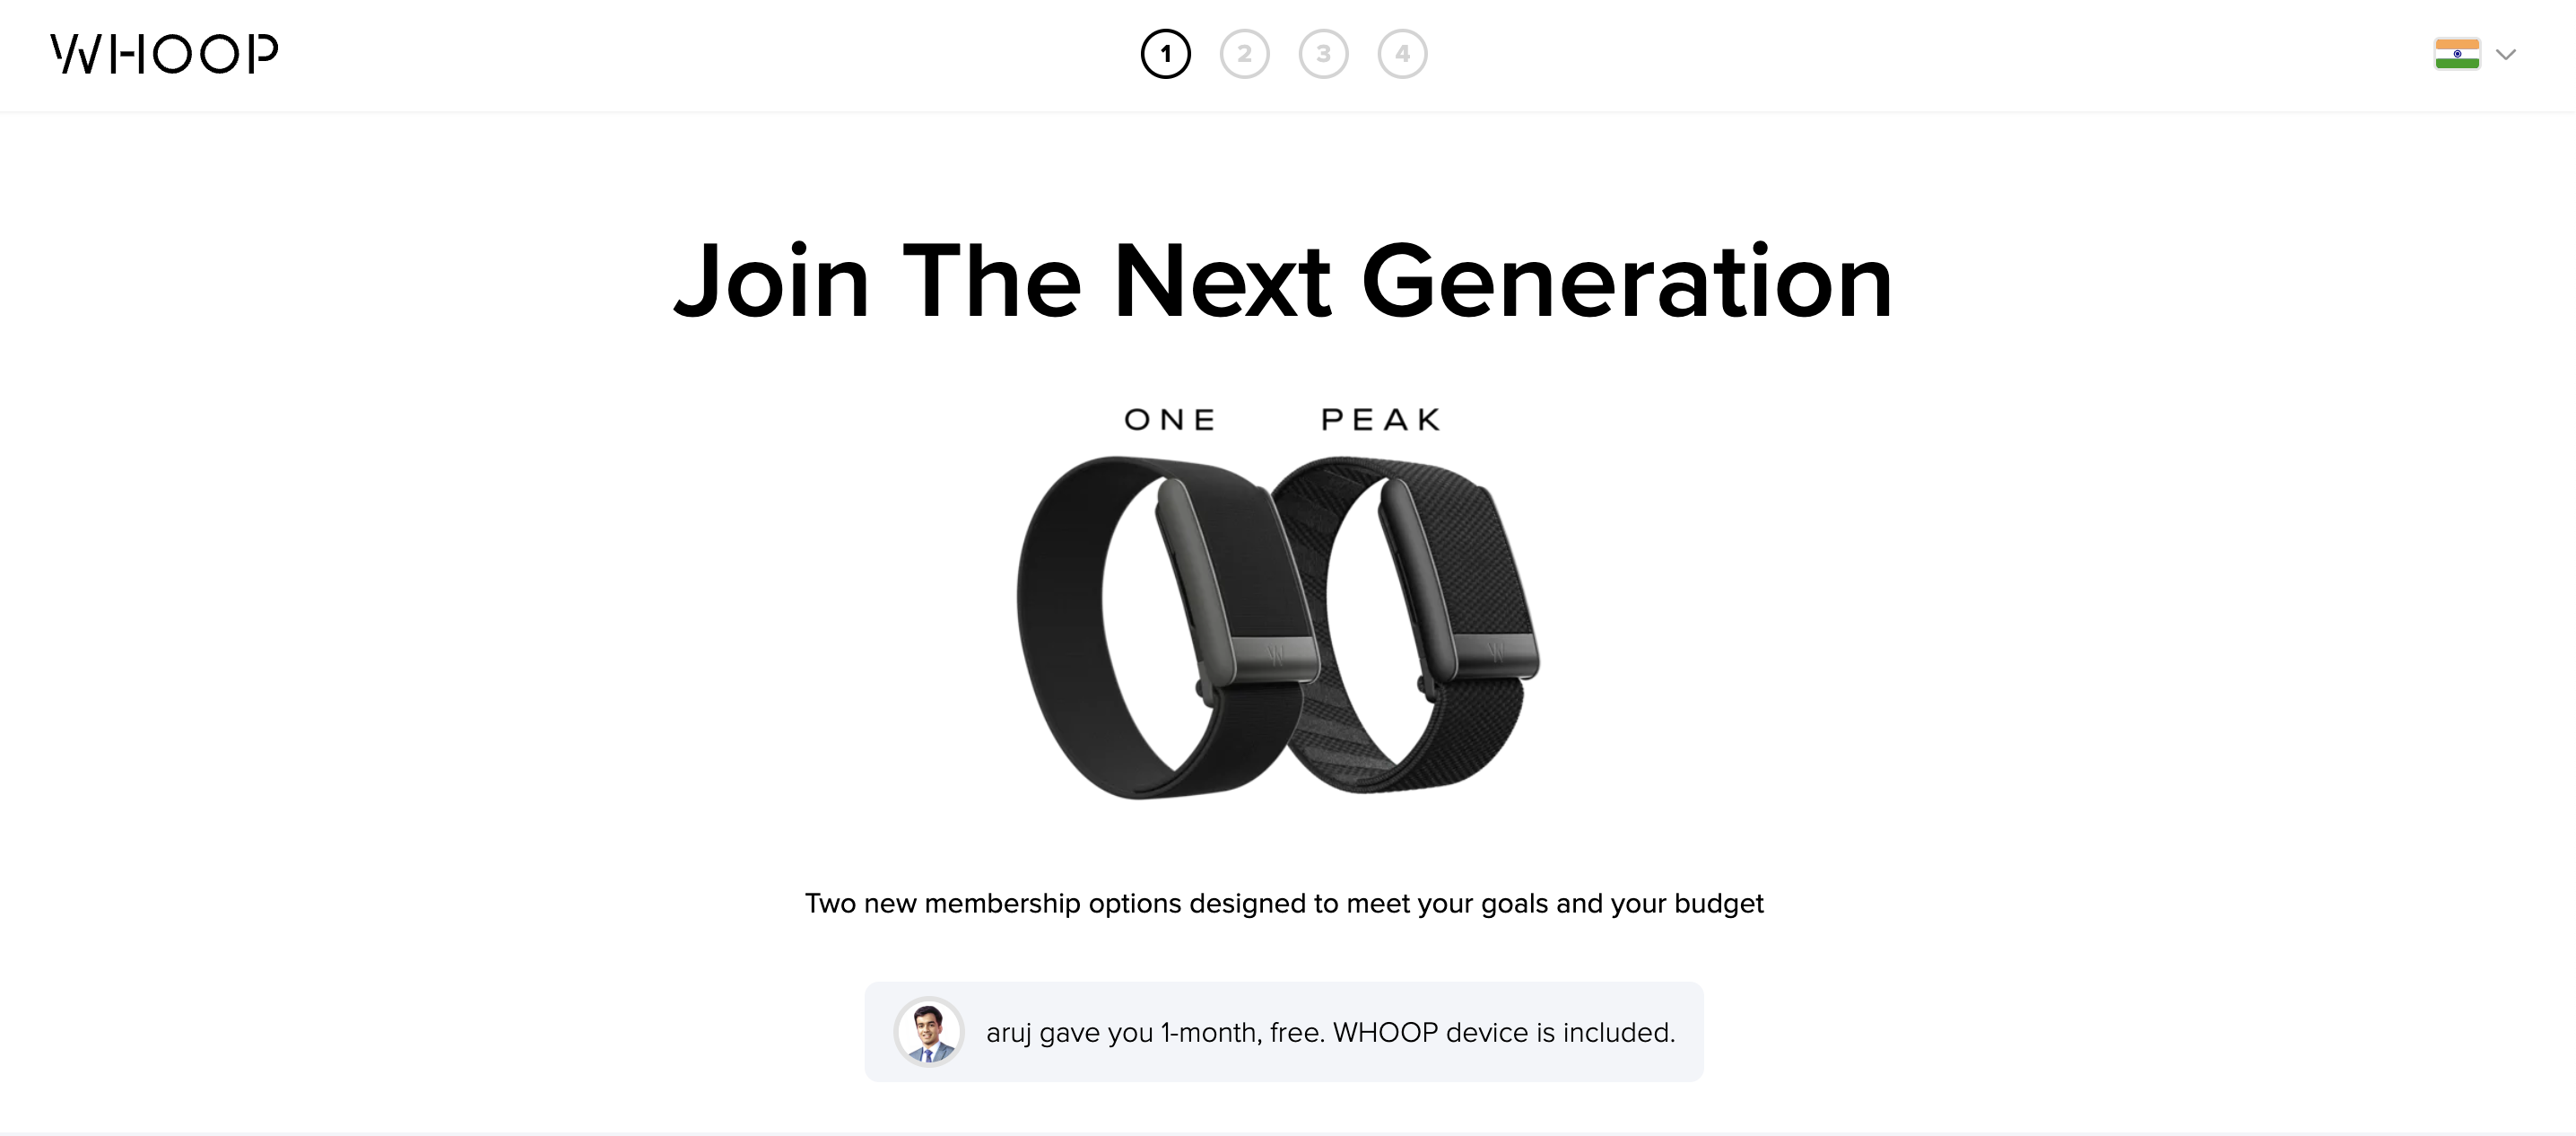This screenshot has height=1136, width=2576.
Task: Select step 4 in progress indicator
Action: click(1402, 54)
